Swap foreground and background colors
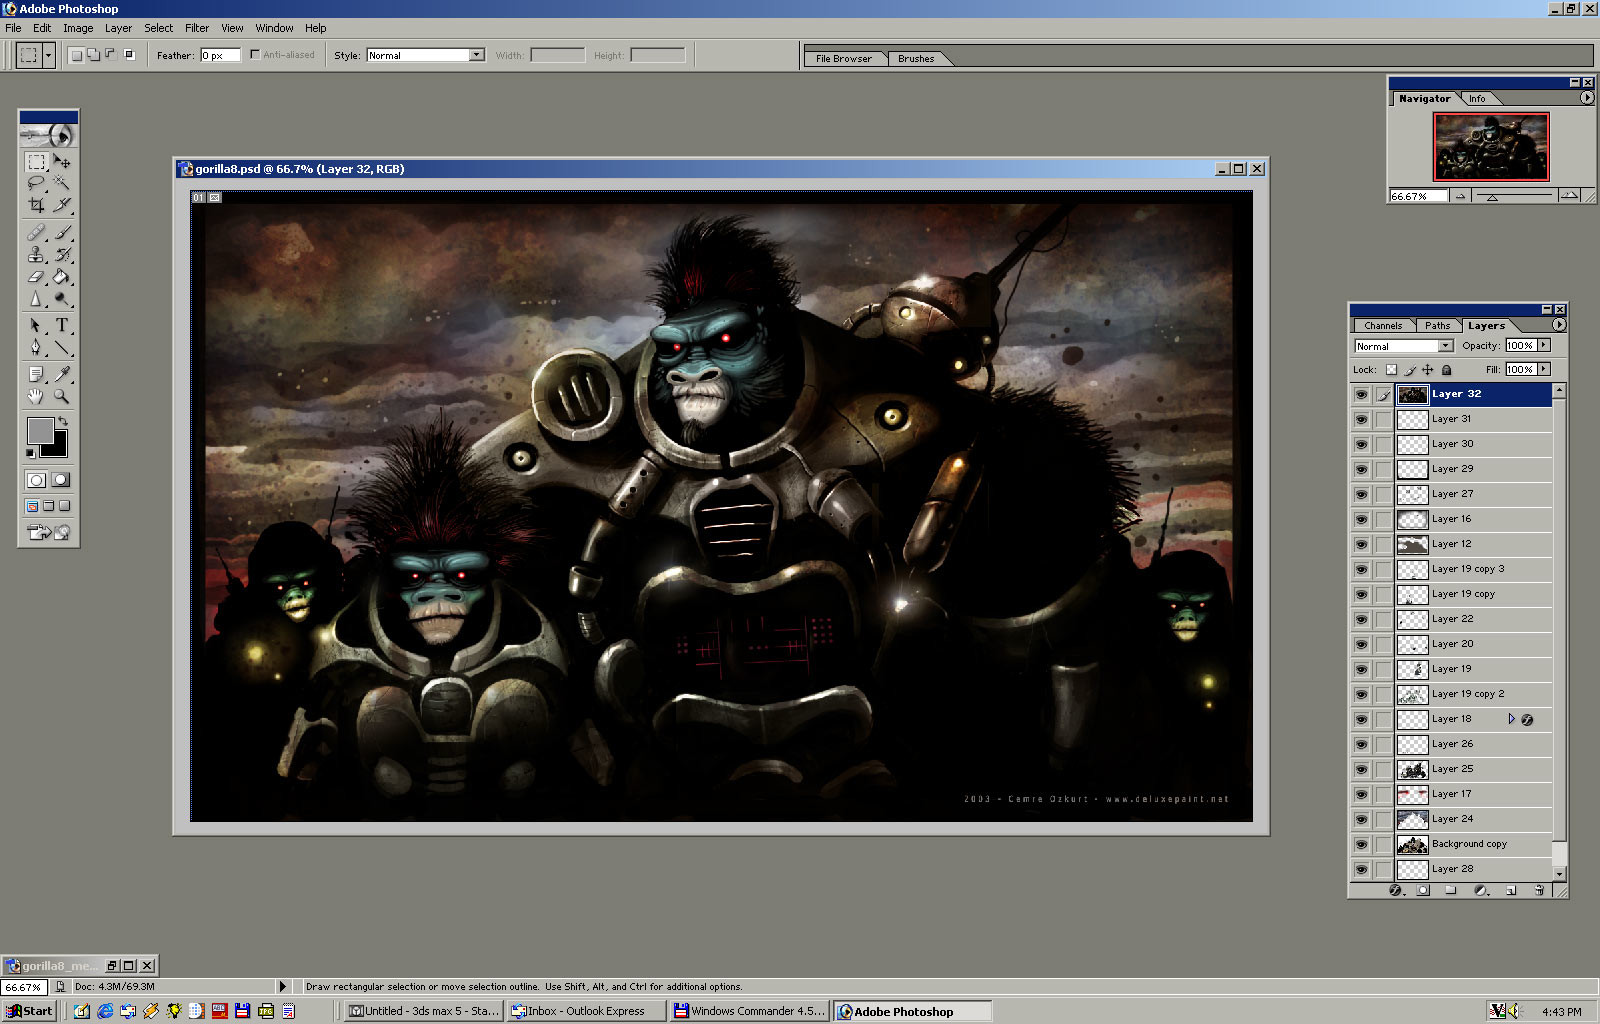The image size is (1600, 1024). [63, 422]
